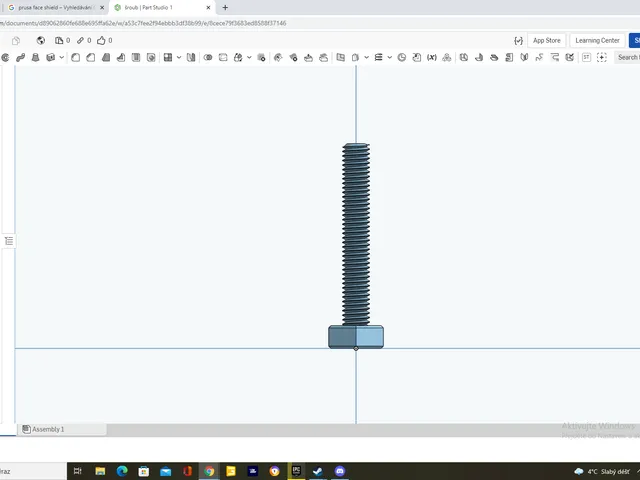Select the Rib tool
This screenshot has width=640, height=480.
[121, 58]
